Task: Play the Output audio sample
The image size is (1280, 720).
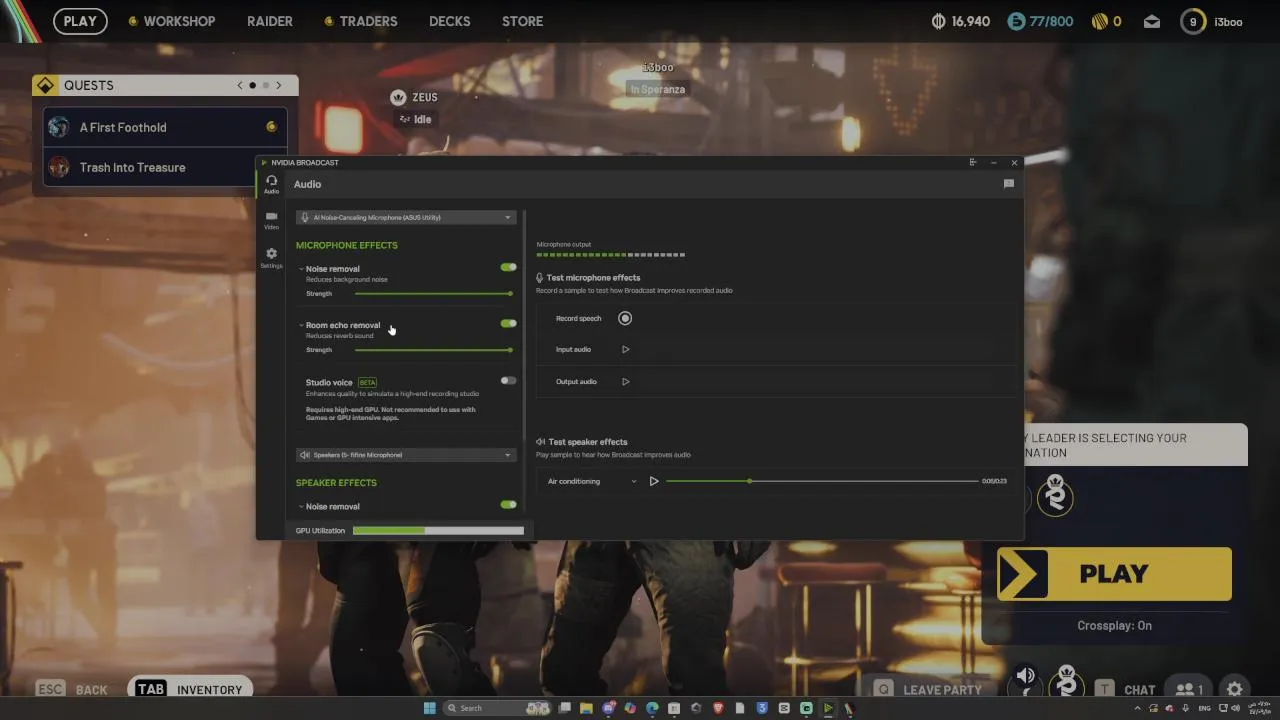Action: tap(626, 381)
